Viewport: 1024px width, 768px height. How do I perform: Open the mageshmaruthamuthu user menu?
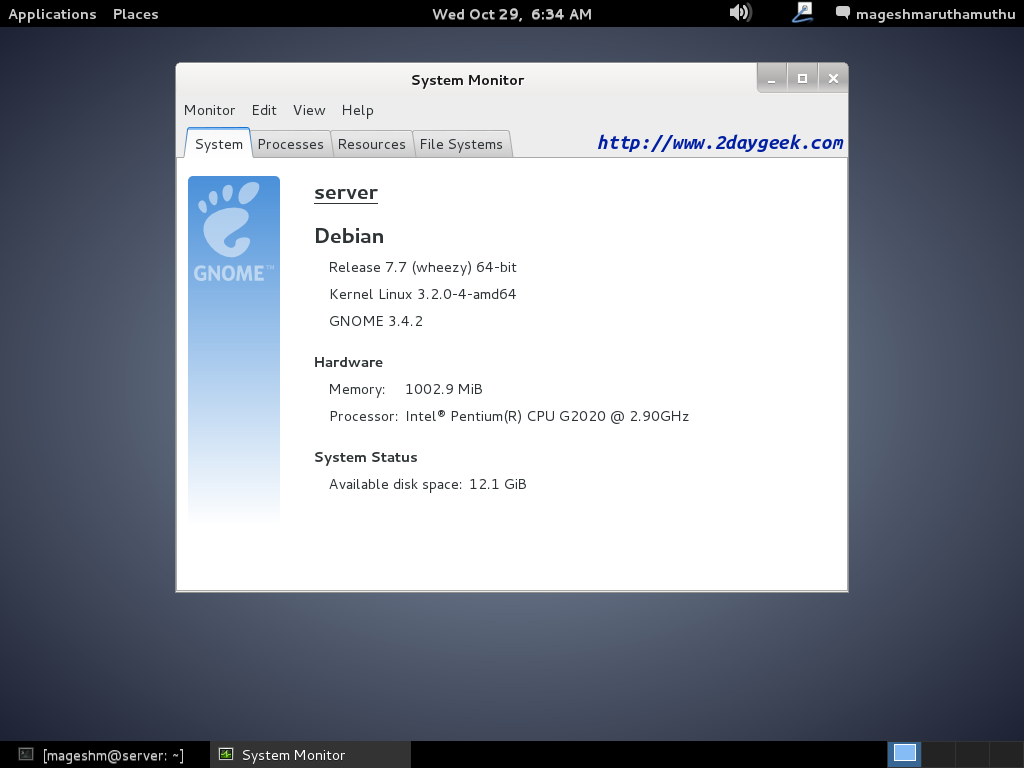[x=935, y=14]
